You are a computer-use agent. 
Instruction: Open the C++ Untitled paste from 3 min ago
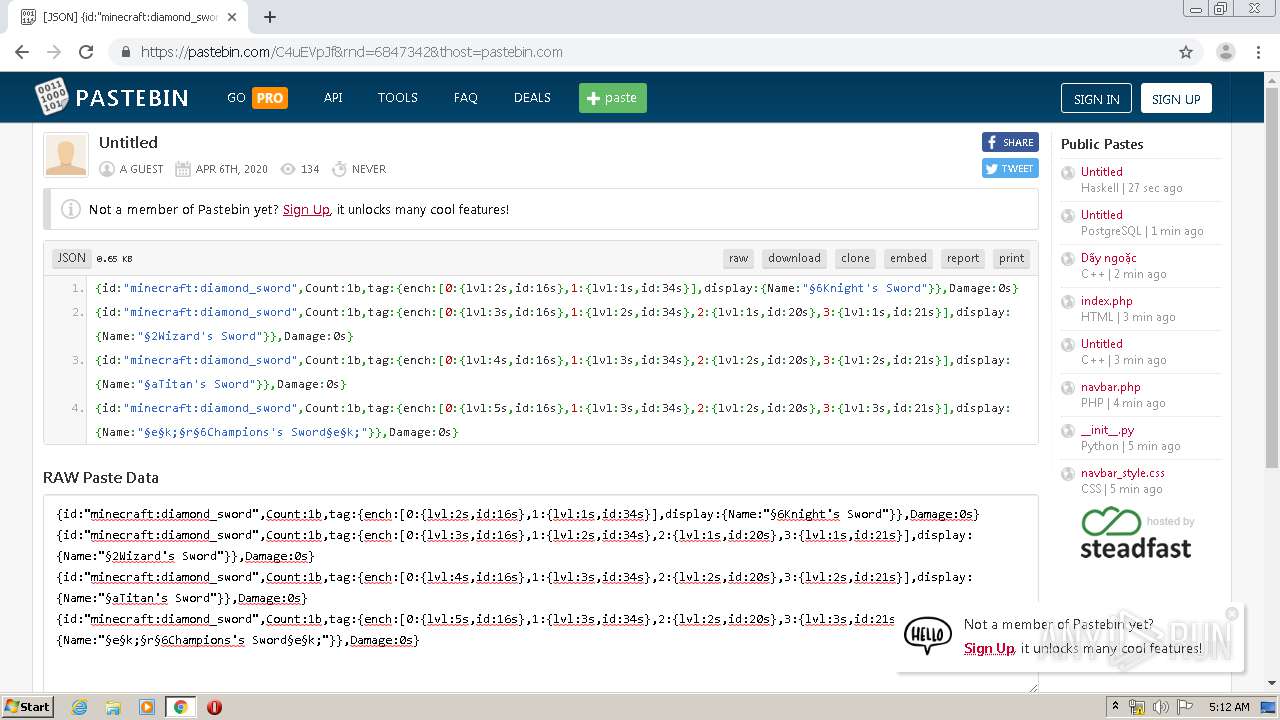pos(1101,344)
